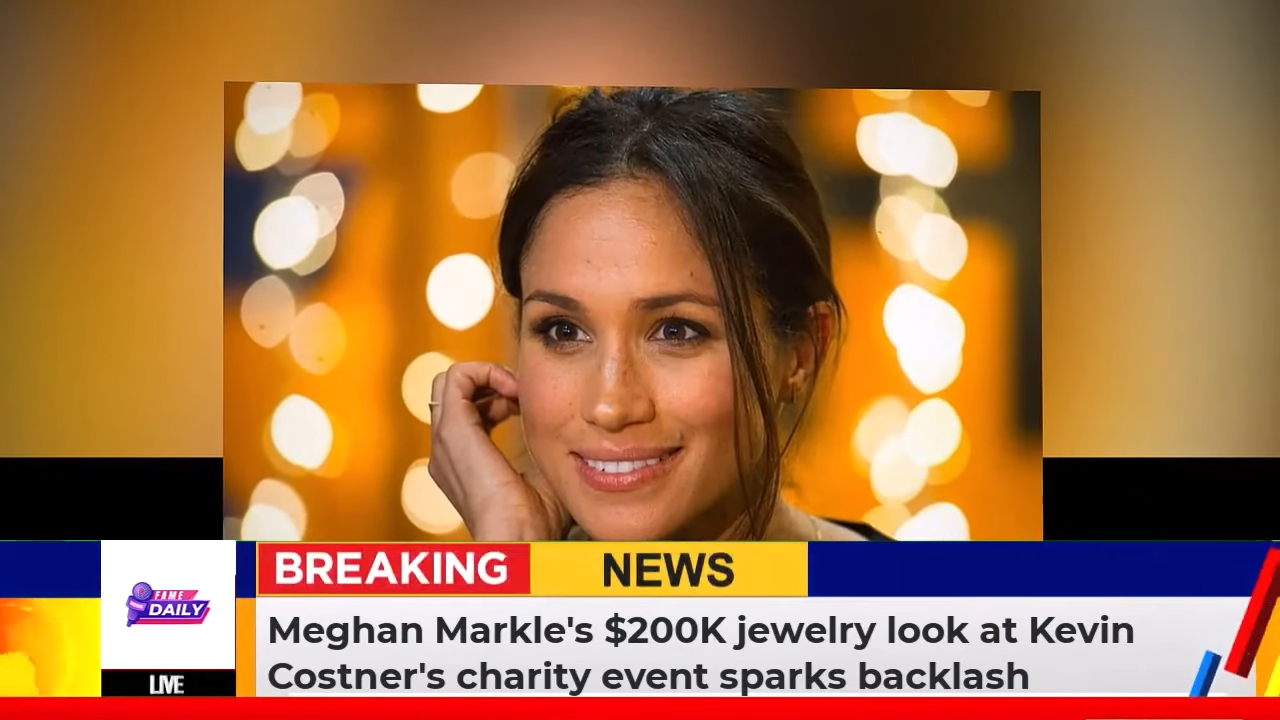The image size is (1280, 720).
Task: Click the blue banner area right of NEWS
Action: [1030, 569]
